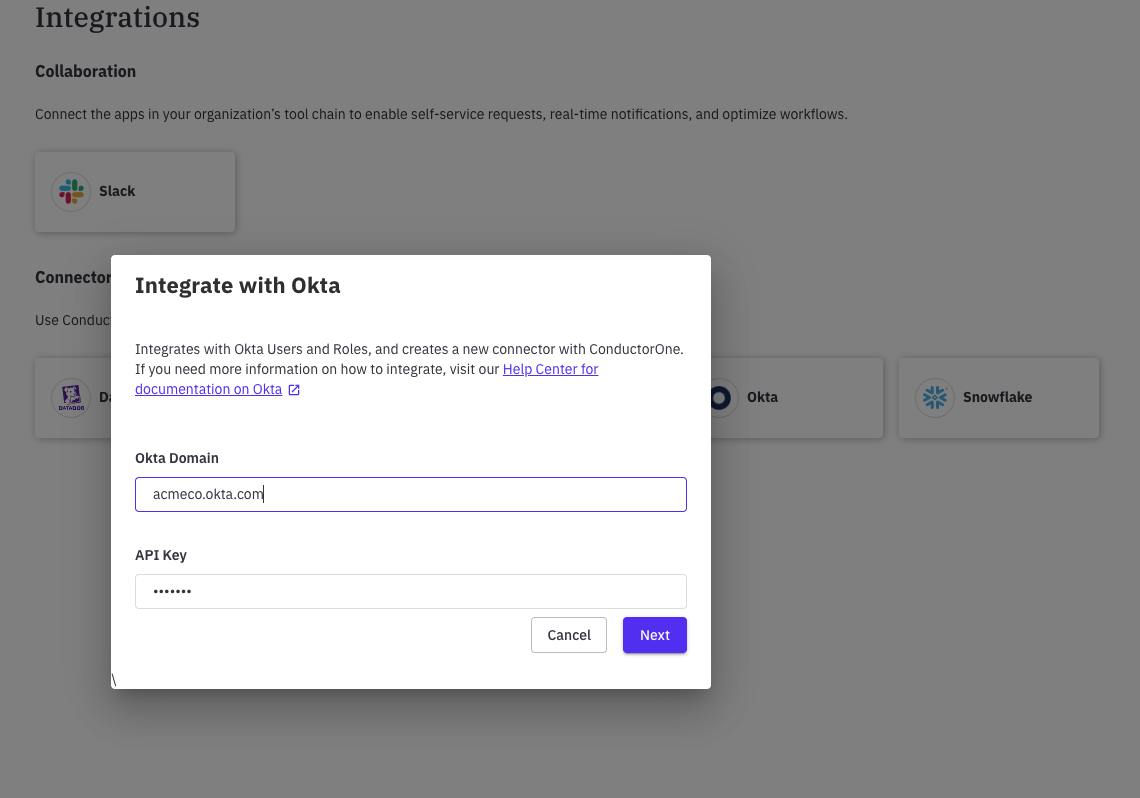Viewport: 1140px width, 798px height.
Task: Select the Slack integration card
Action: point(135,192)
